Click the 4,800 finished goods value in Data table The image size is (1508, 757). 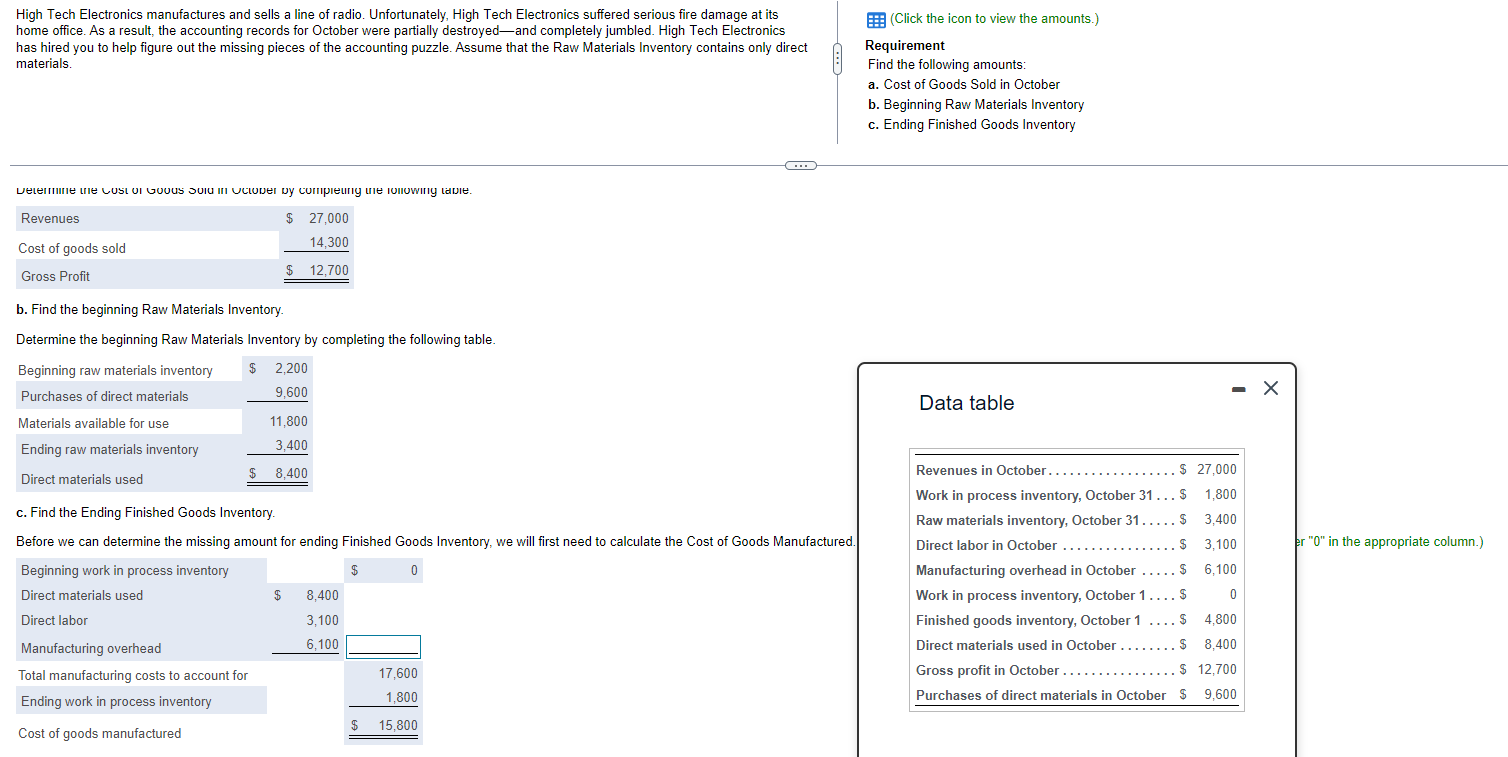[1219, 619]
